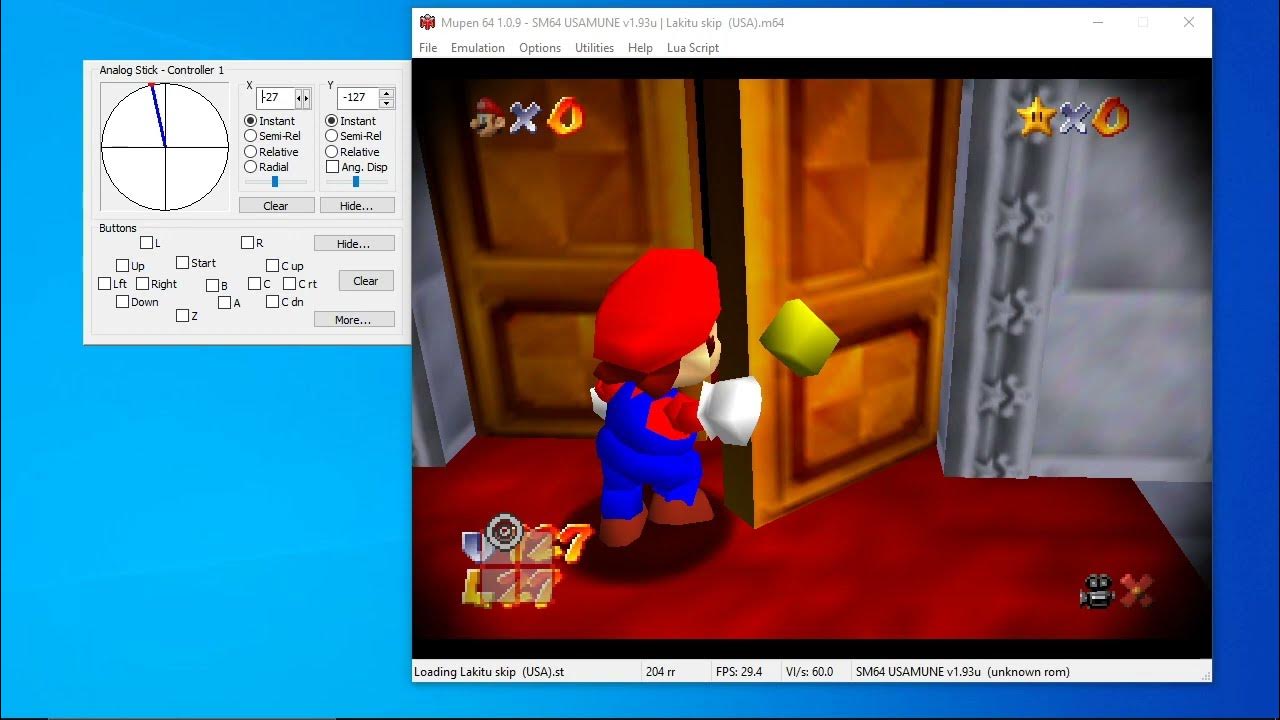Select Relative mode for X axis
Viewport: 1280px width, 720px height.
pos(251,152)
